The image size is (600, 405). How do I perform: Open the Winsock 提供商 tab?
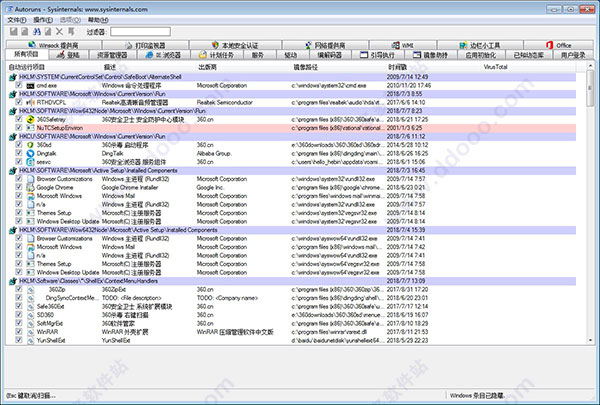(54, 45)
